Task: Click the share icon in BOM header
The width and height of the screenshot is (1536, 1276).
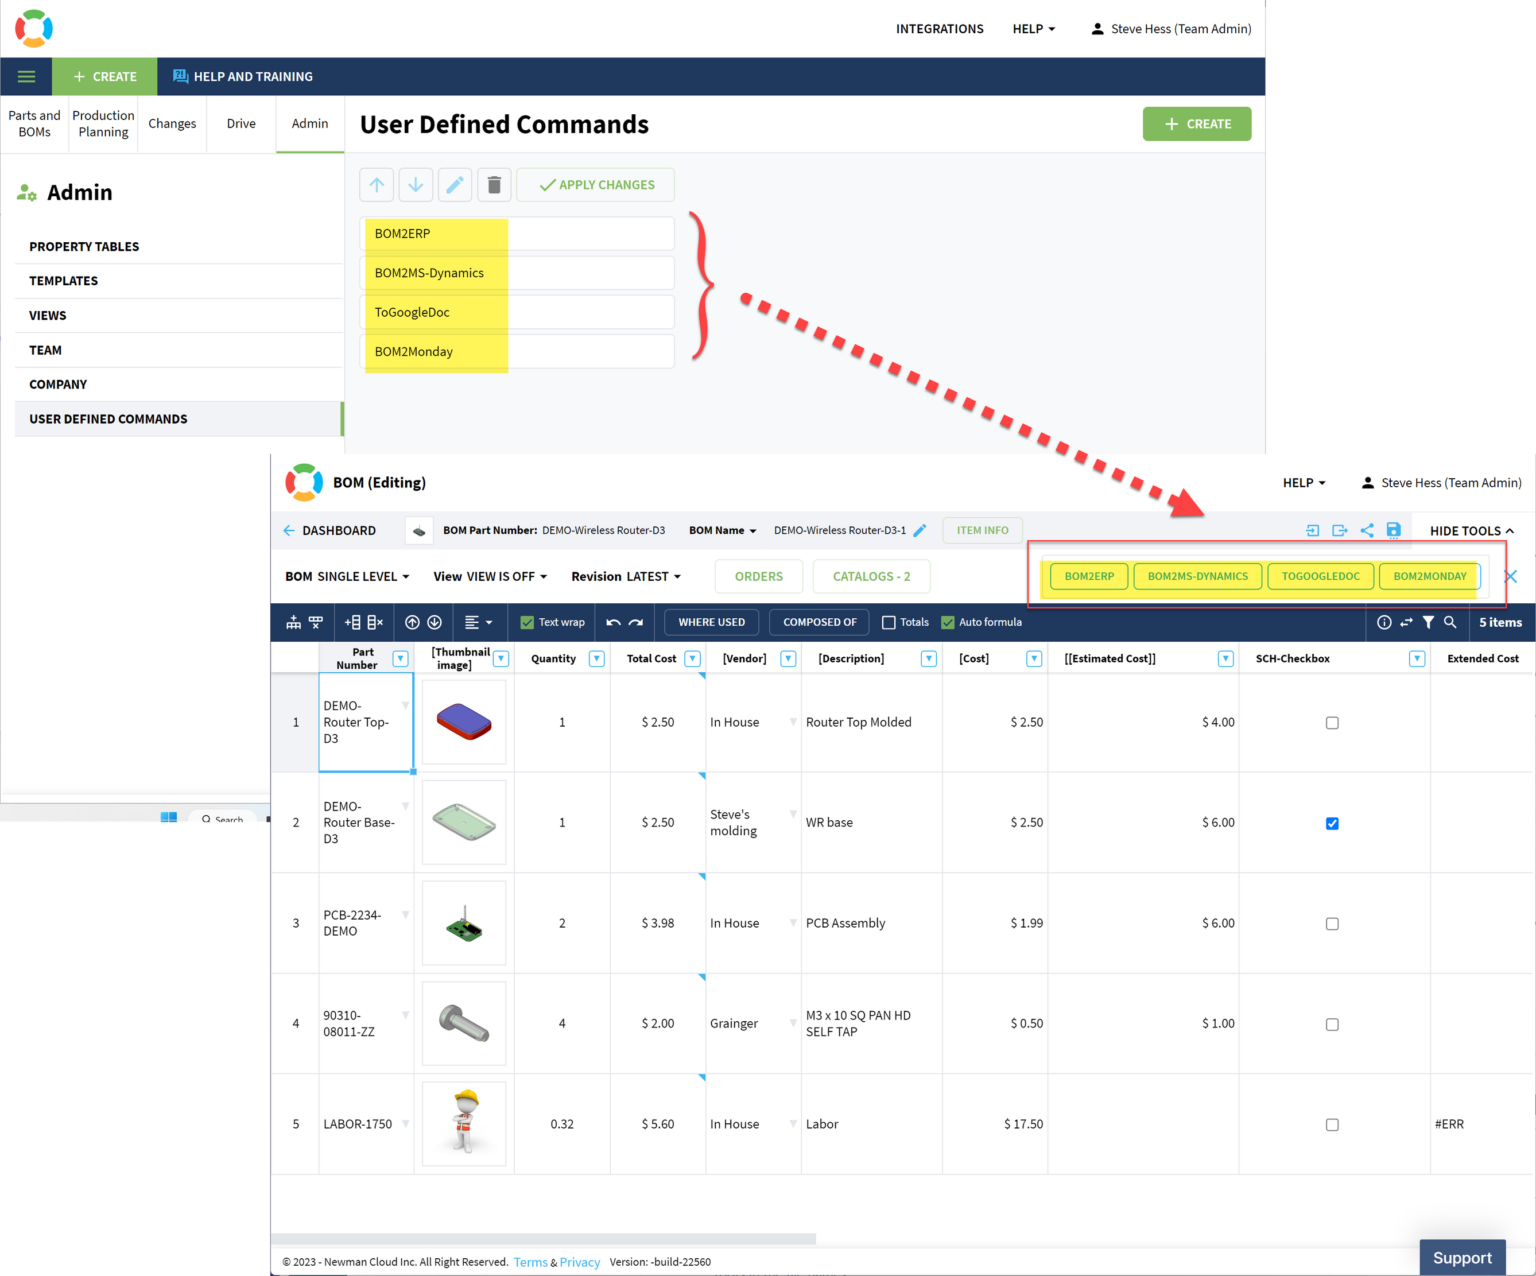Action: (x=1366, y=531)
